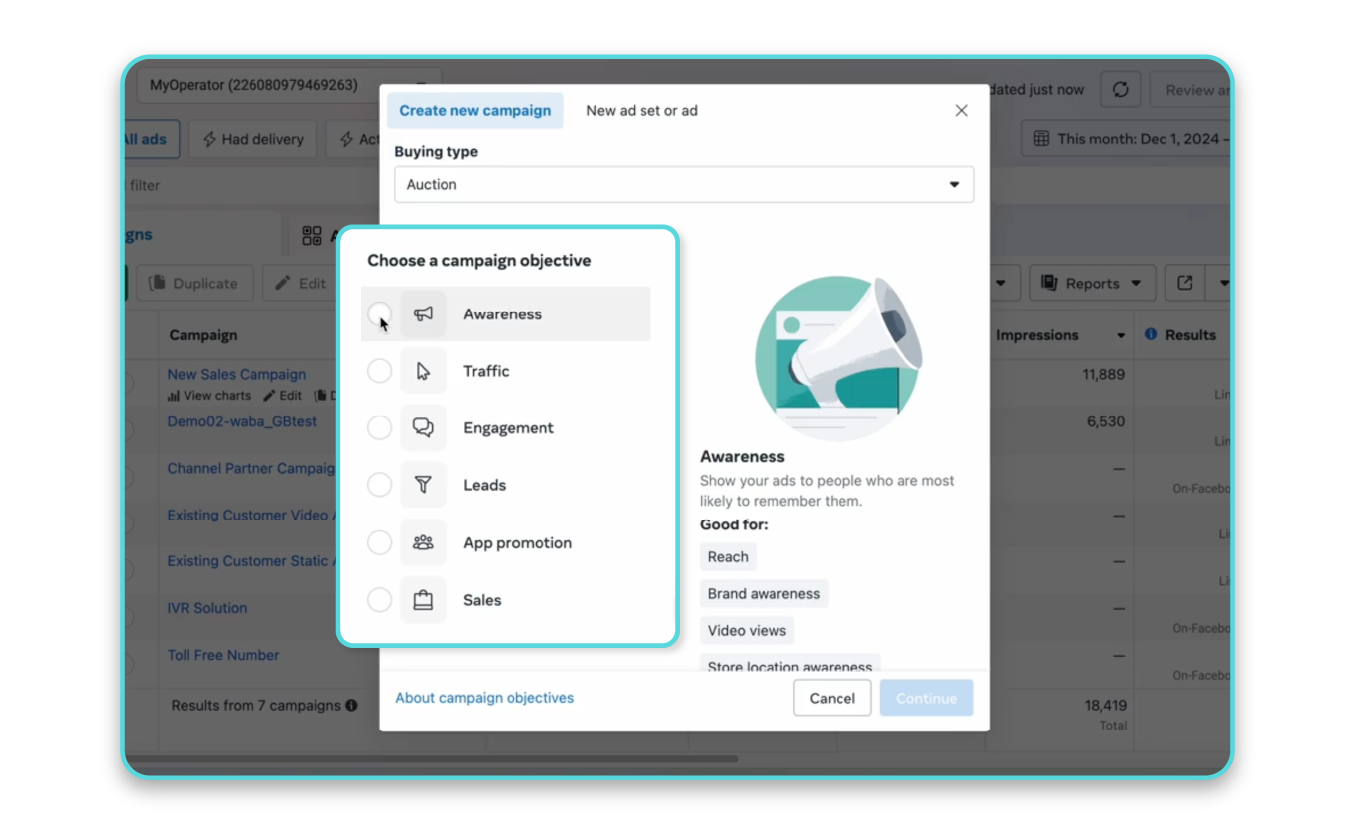Click the Campaign column header

coord(203,336)
